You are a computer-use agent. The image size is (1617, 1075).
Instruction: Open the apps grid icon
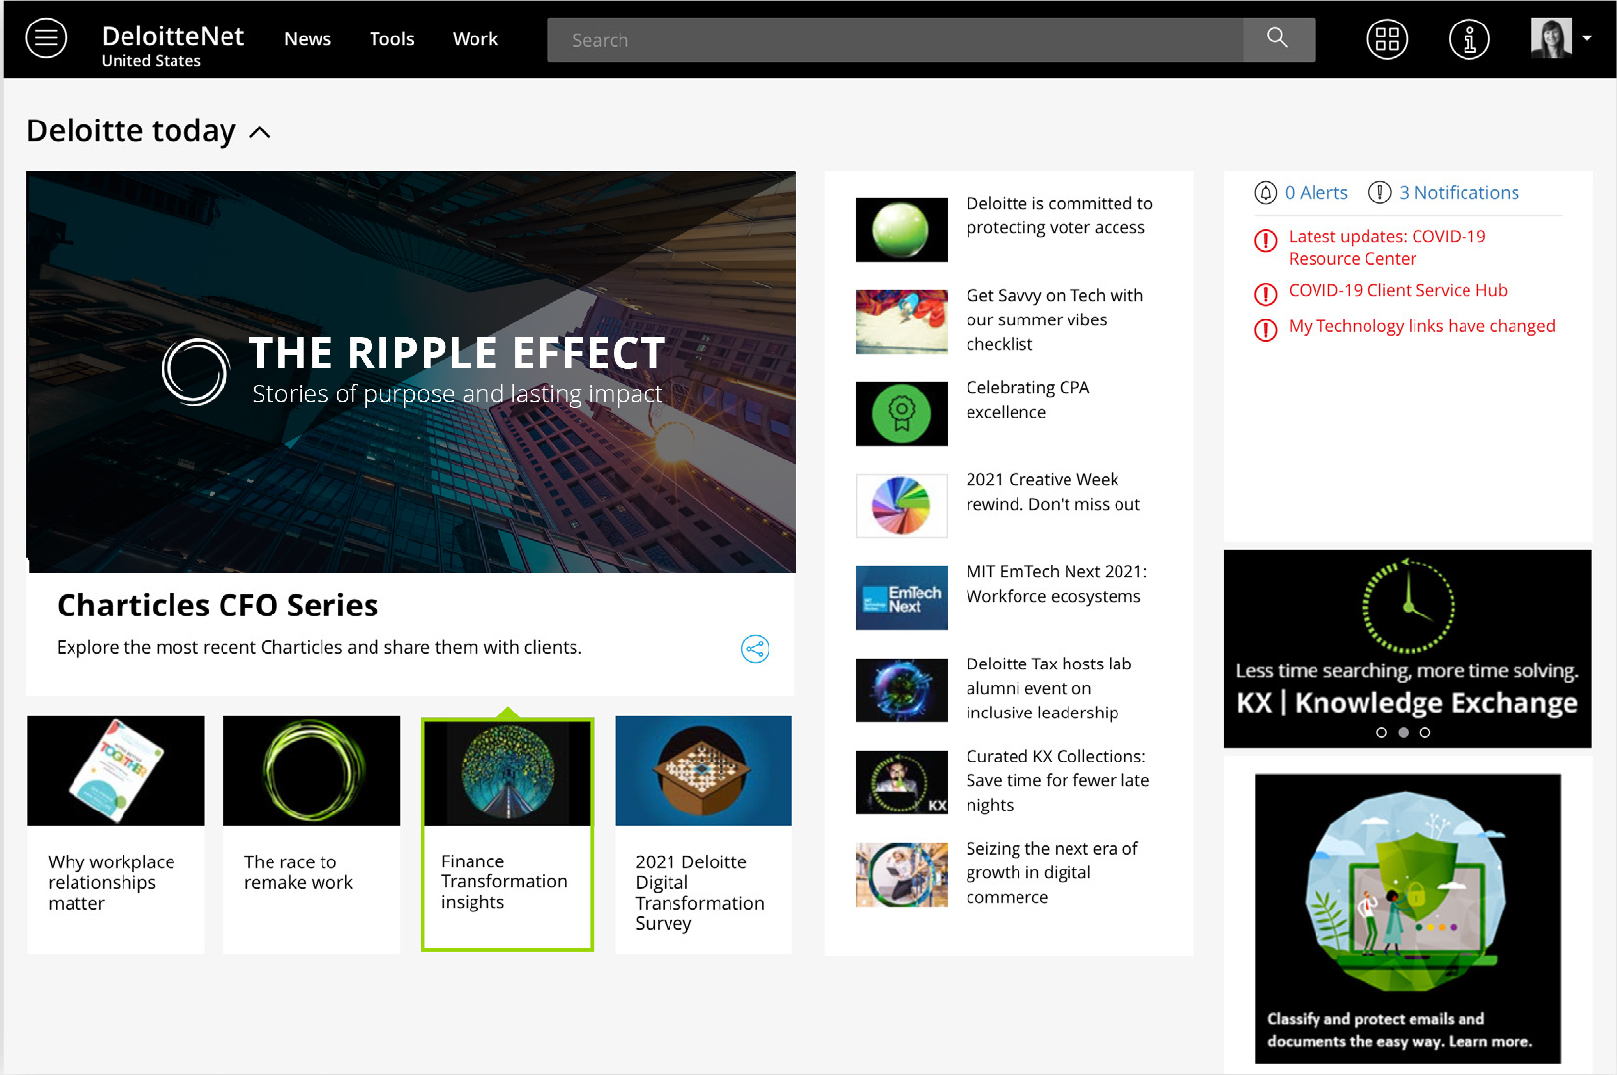(1387, 39)
